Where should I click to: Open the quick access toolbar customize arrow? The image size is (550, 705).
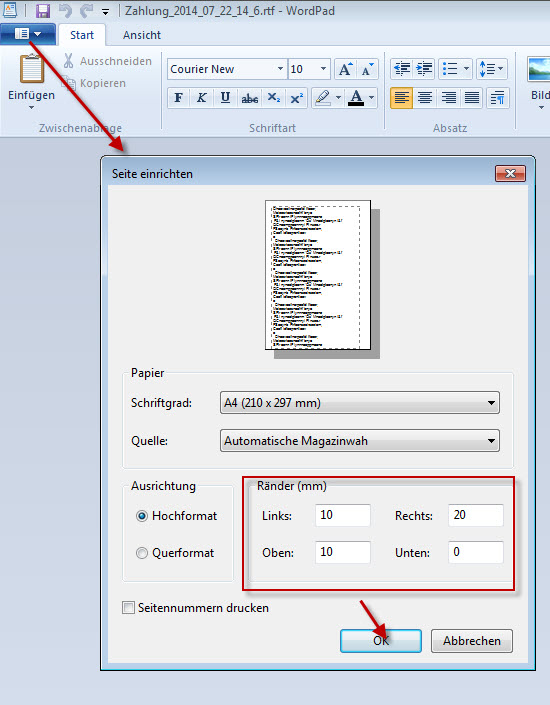106,12
